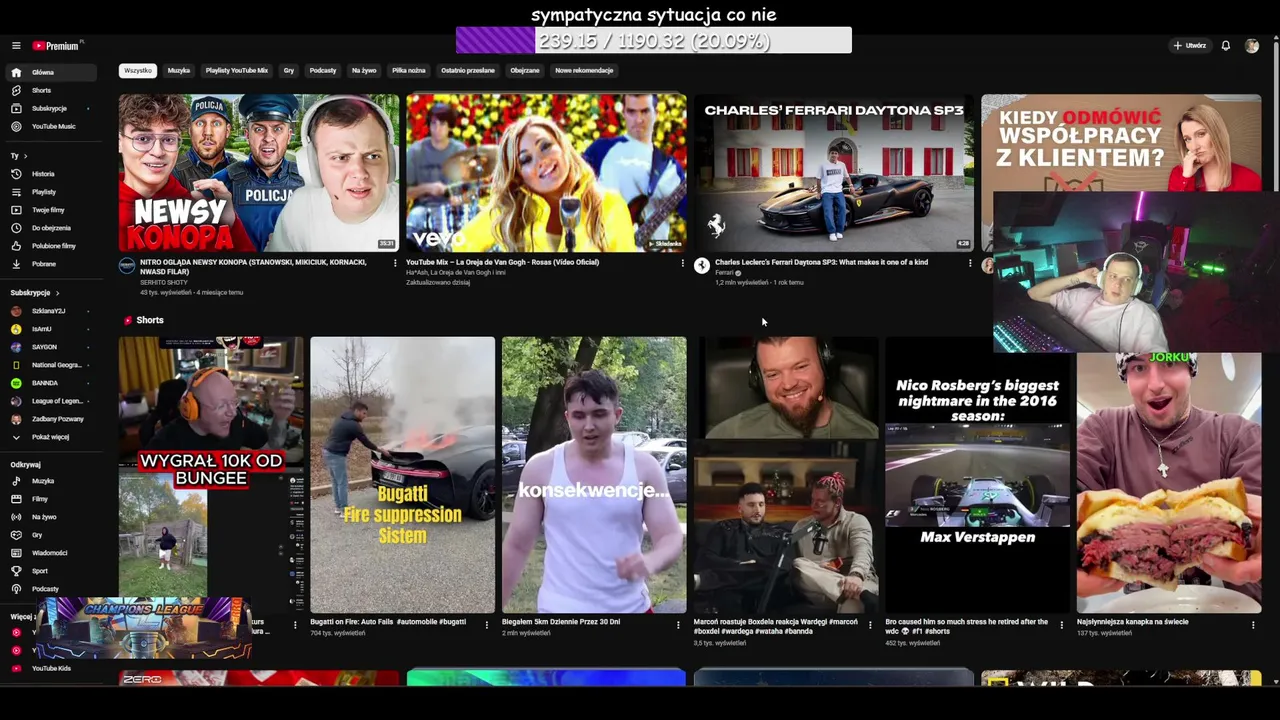Select the Piłka nożna filter chip
Viewport: 1280px width, 720px height.
[409, 71]
